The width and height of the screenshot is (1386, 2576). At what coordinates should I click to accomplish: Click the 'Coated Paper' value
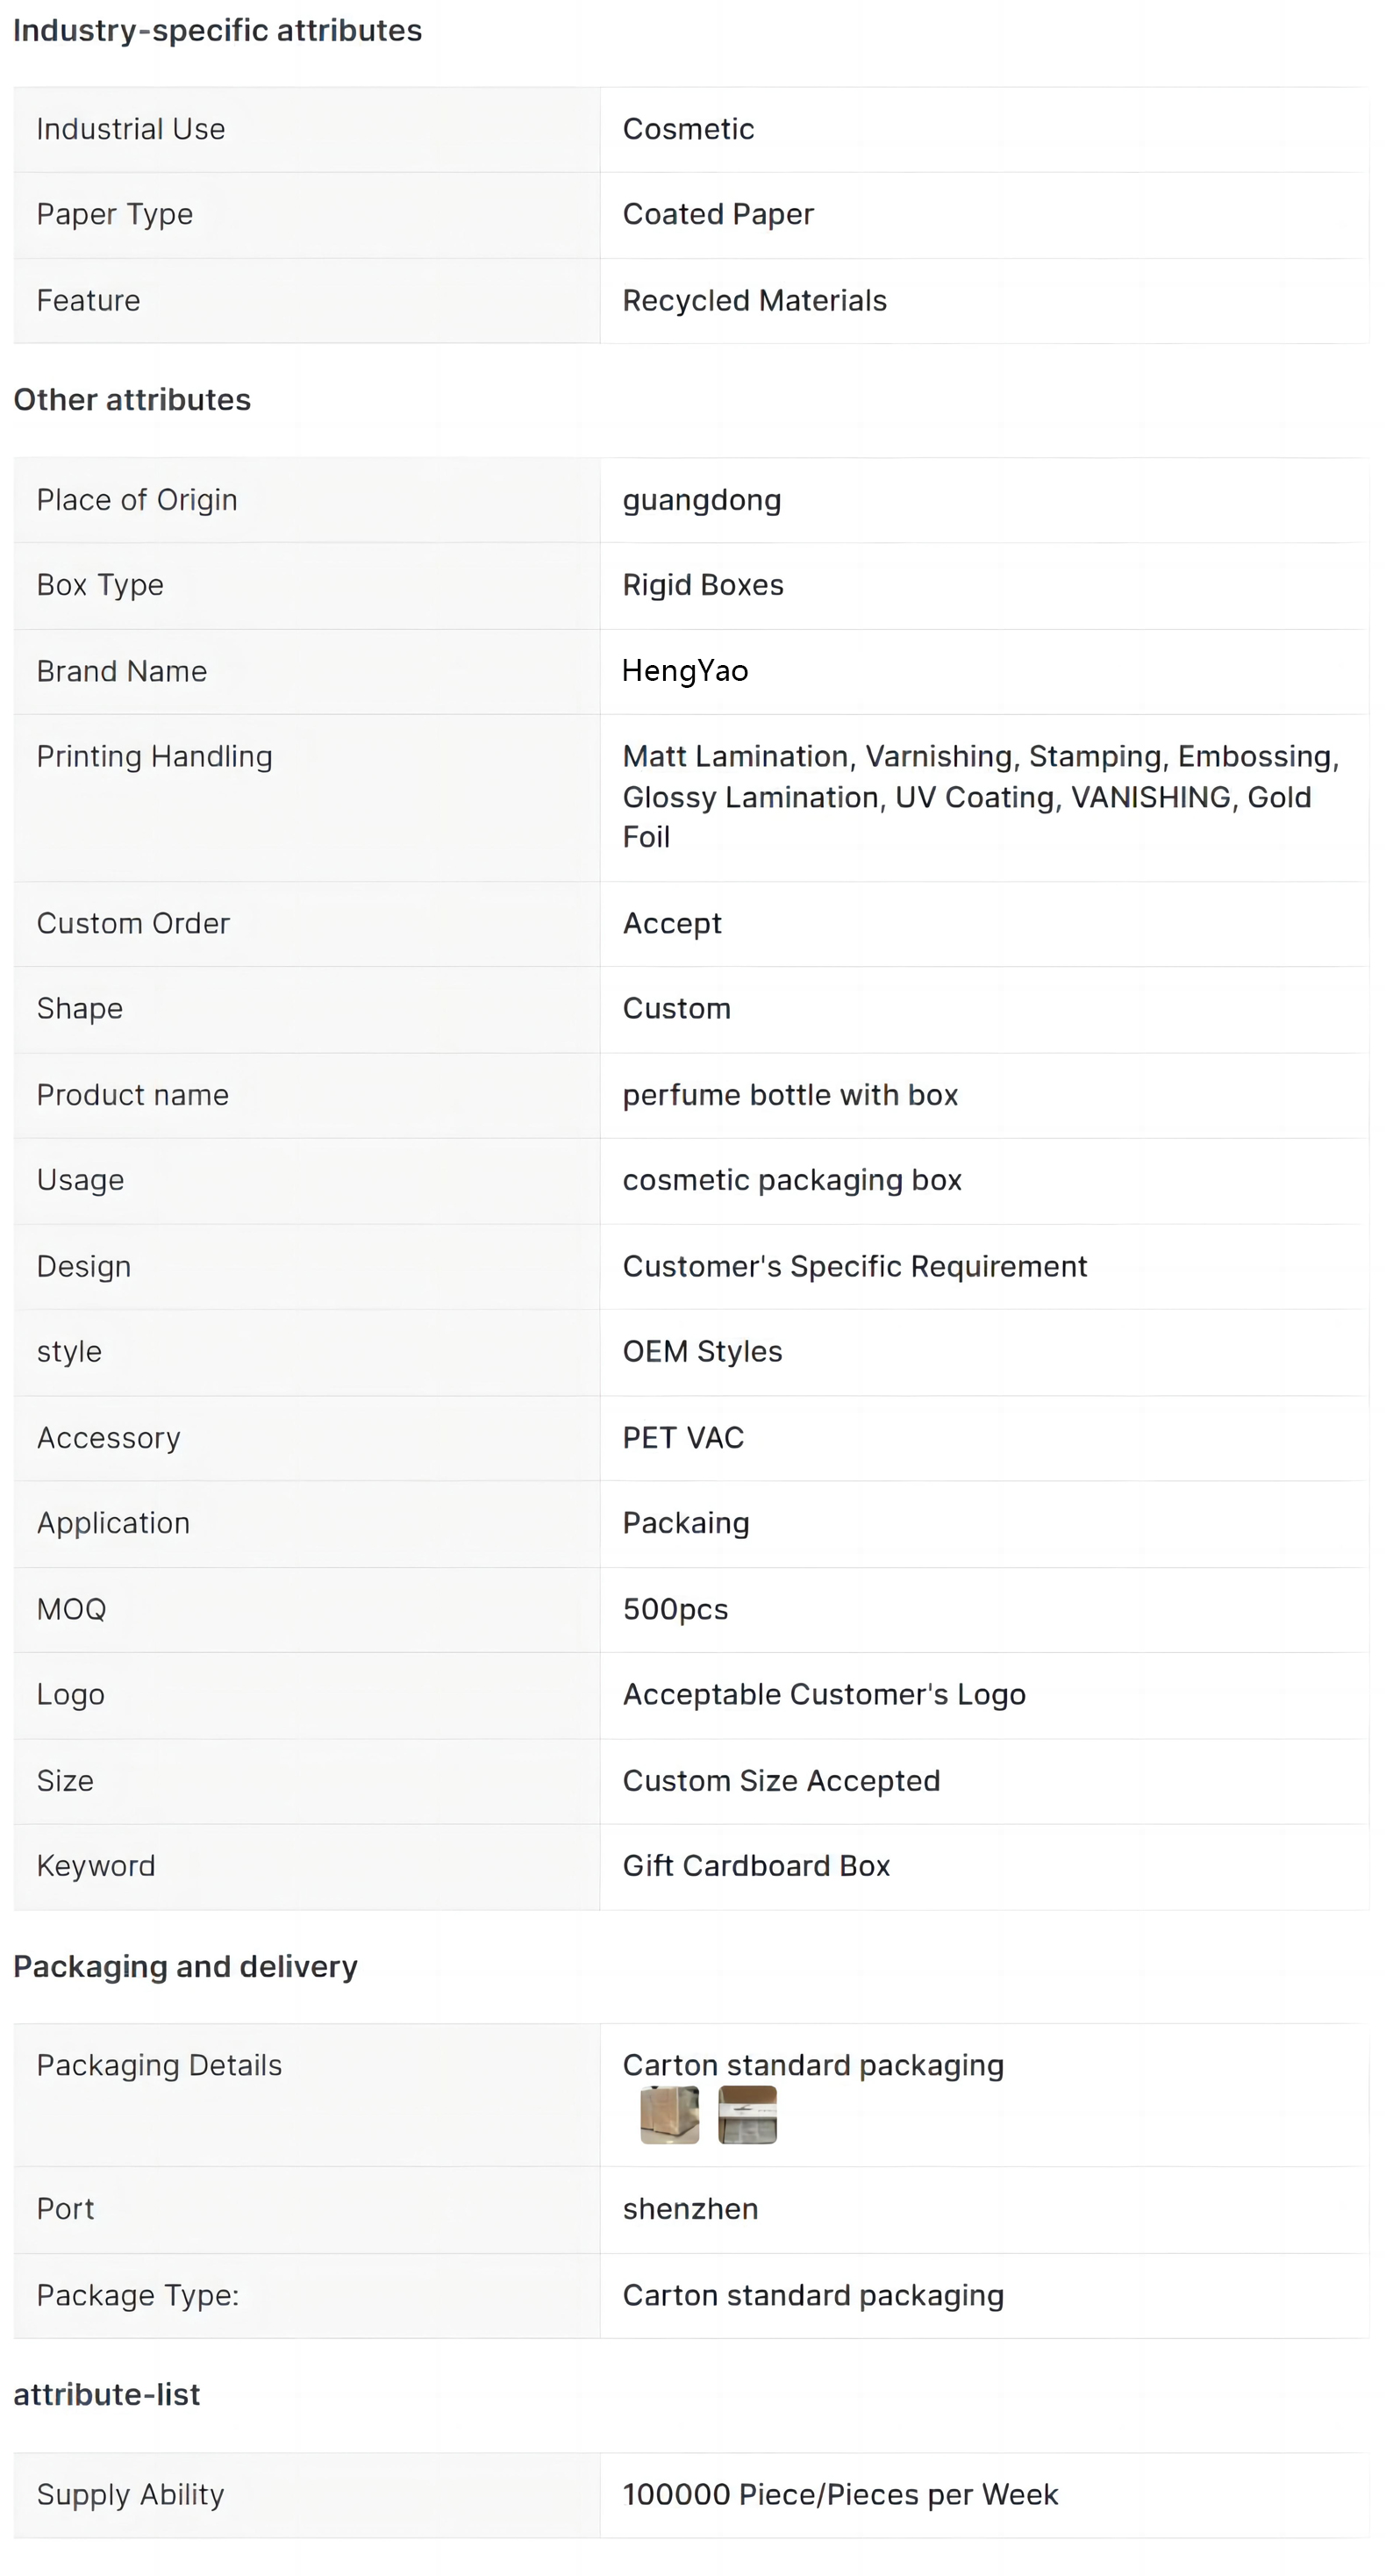(x=718, y=214)
